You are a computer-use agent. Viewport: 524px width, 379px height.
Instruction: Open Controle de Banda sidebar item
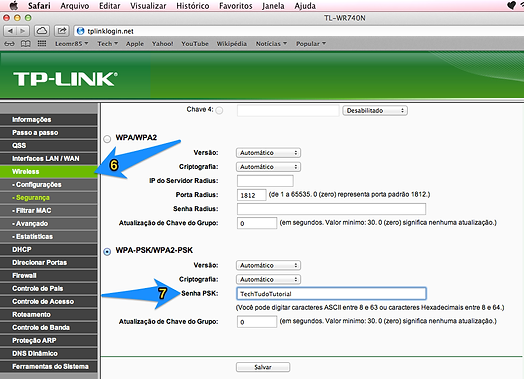pos(49,328)
